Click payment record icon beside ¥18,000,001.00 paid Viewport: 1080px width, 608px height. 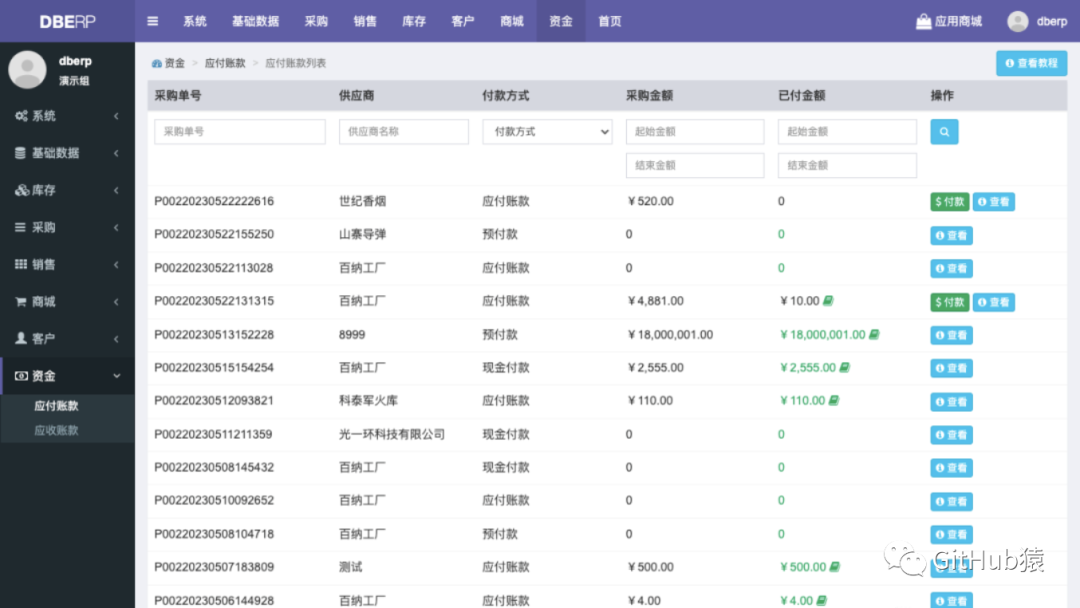pos(873,334)
